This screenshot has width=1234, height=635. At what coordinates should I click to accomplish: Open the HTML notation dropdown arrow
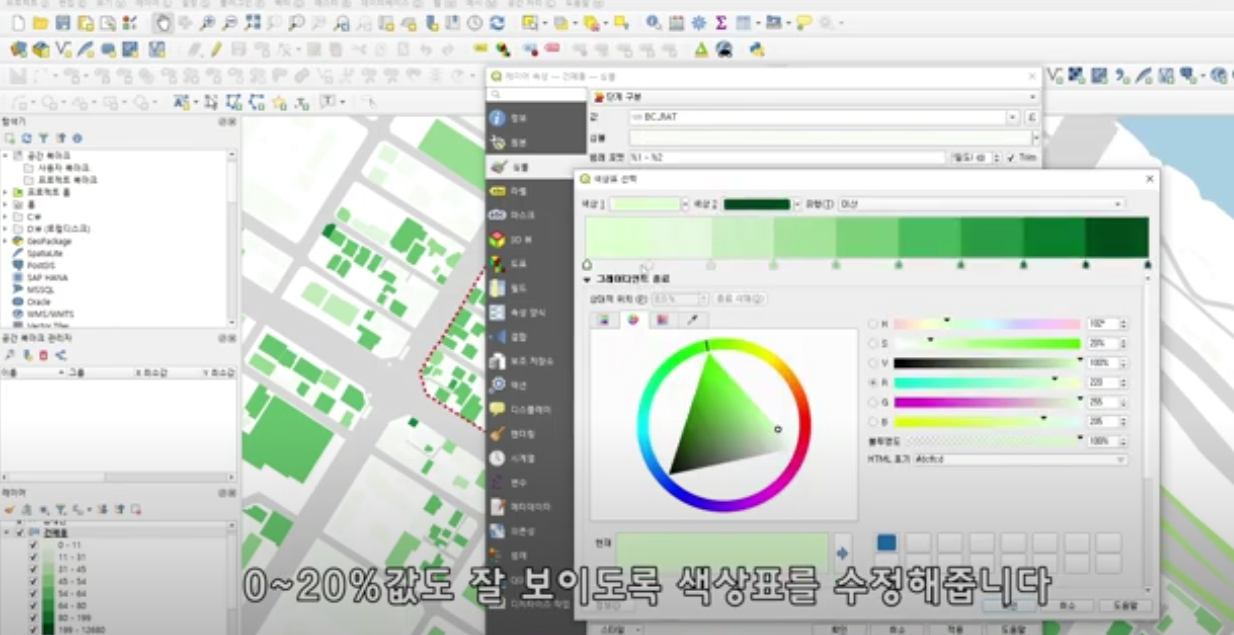[x=1121, y=459]
